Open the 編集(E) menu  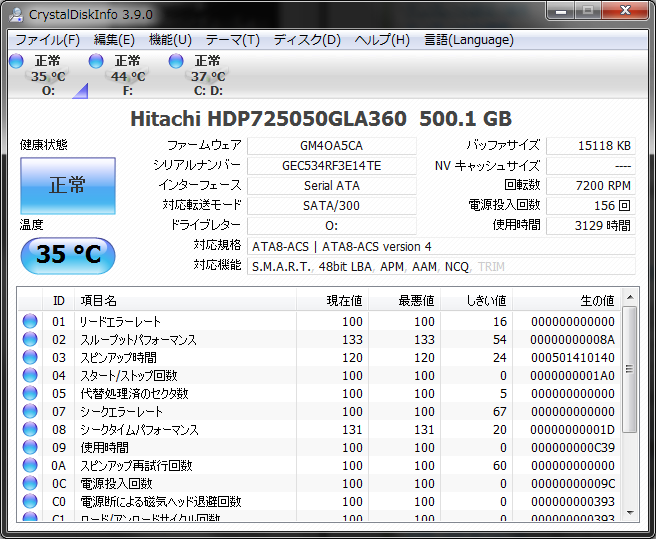pos(114,40)
